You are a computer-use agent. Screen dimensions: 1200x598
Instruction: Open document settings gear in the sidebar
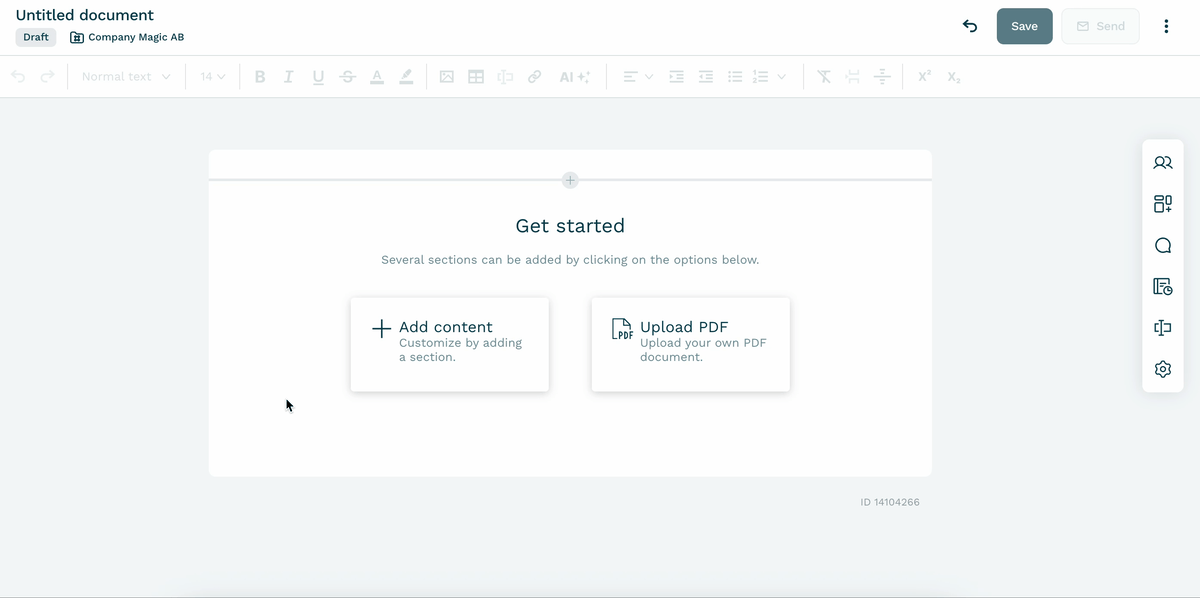[x=1163, y=369]
